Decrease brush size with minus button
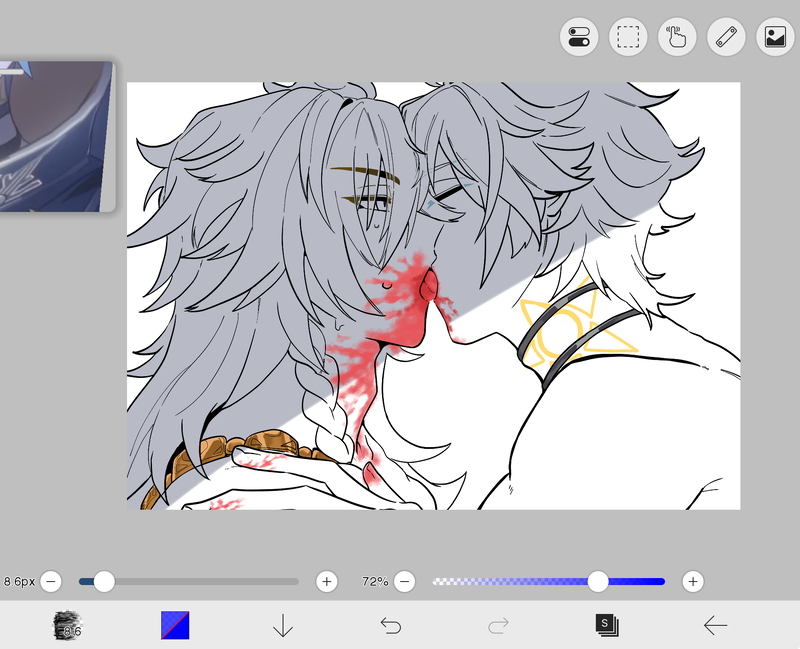Image resolution: width=800 pixels, height=649 pixels. [51, 581]
